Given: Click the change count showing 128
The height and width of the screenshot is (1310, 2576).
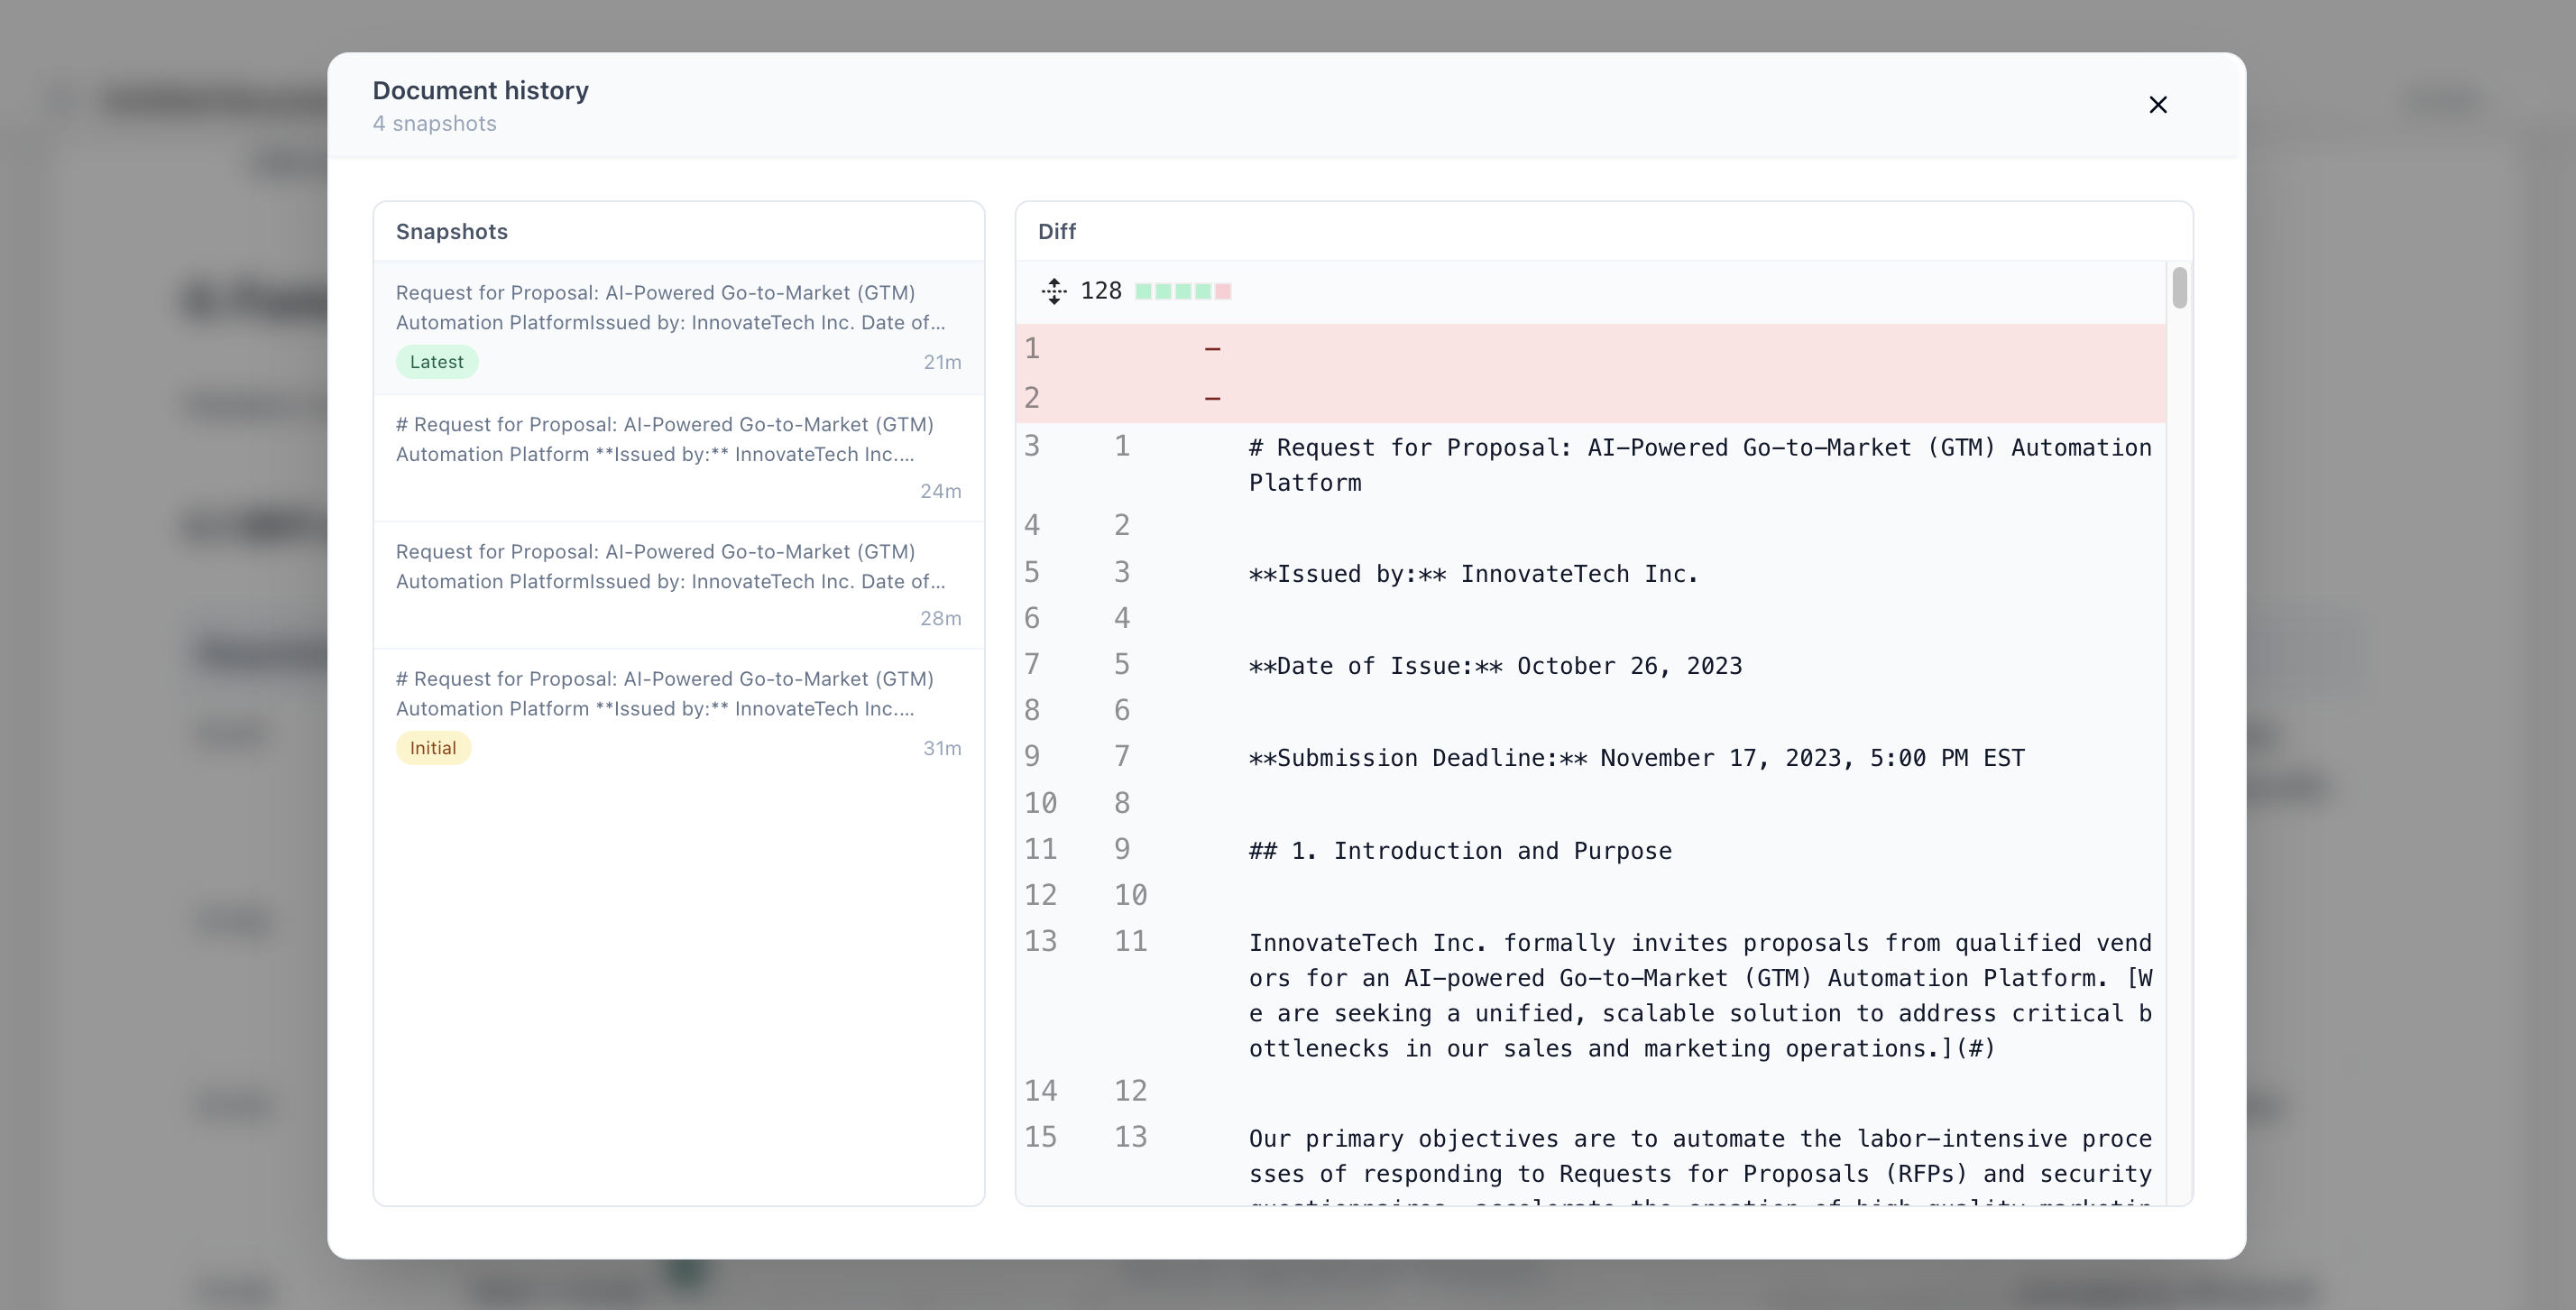Looking at the screenshot, I should tap(1100, 291).
